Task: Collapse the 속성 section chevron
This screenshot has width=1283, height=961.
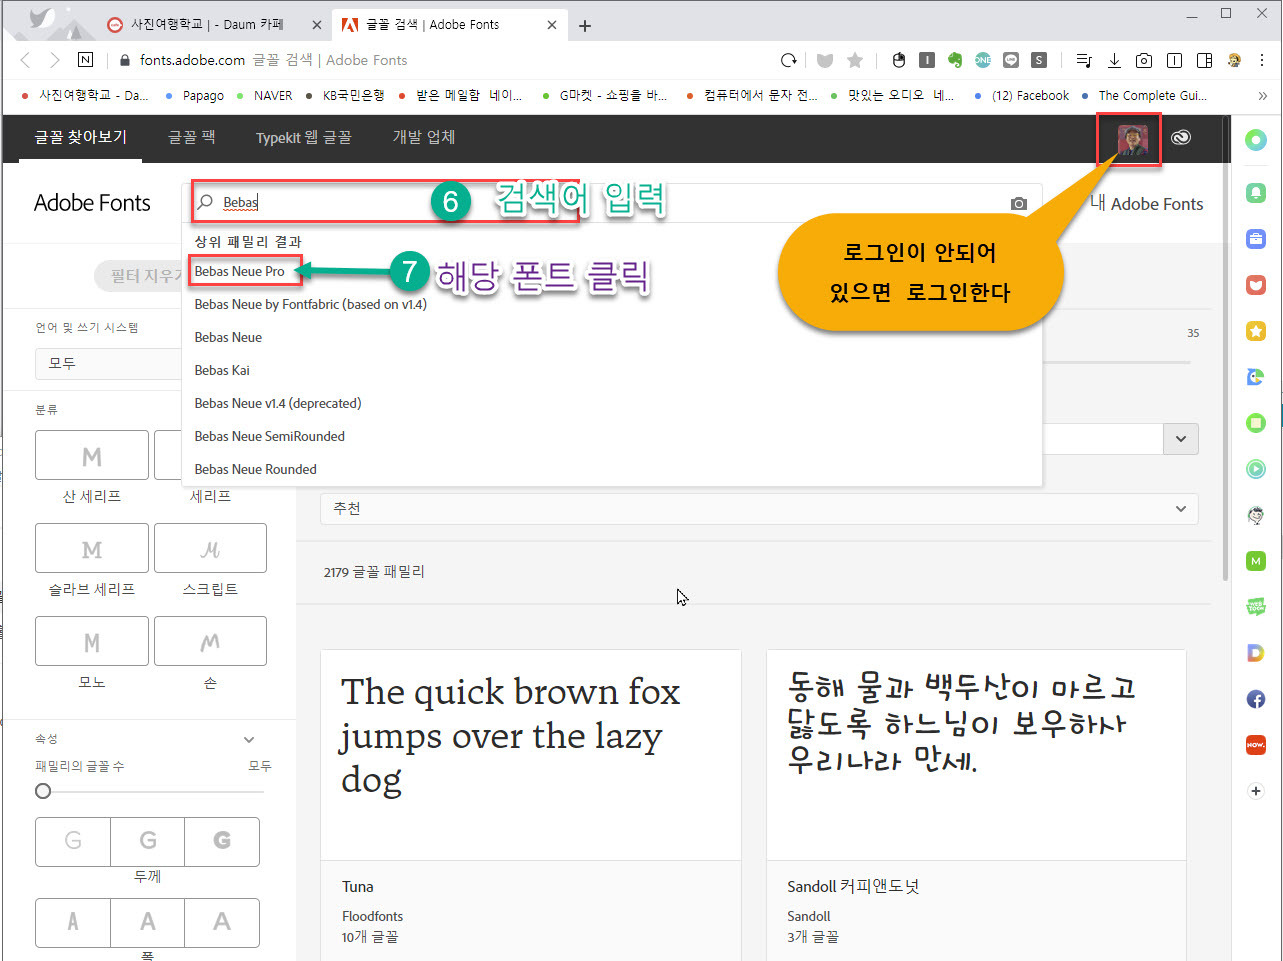Action: pyautogui.click(x=249, y=739)
